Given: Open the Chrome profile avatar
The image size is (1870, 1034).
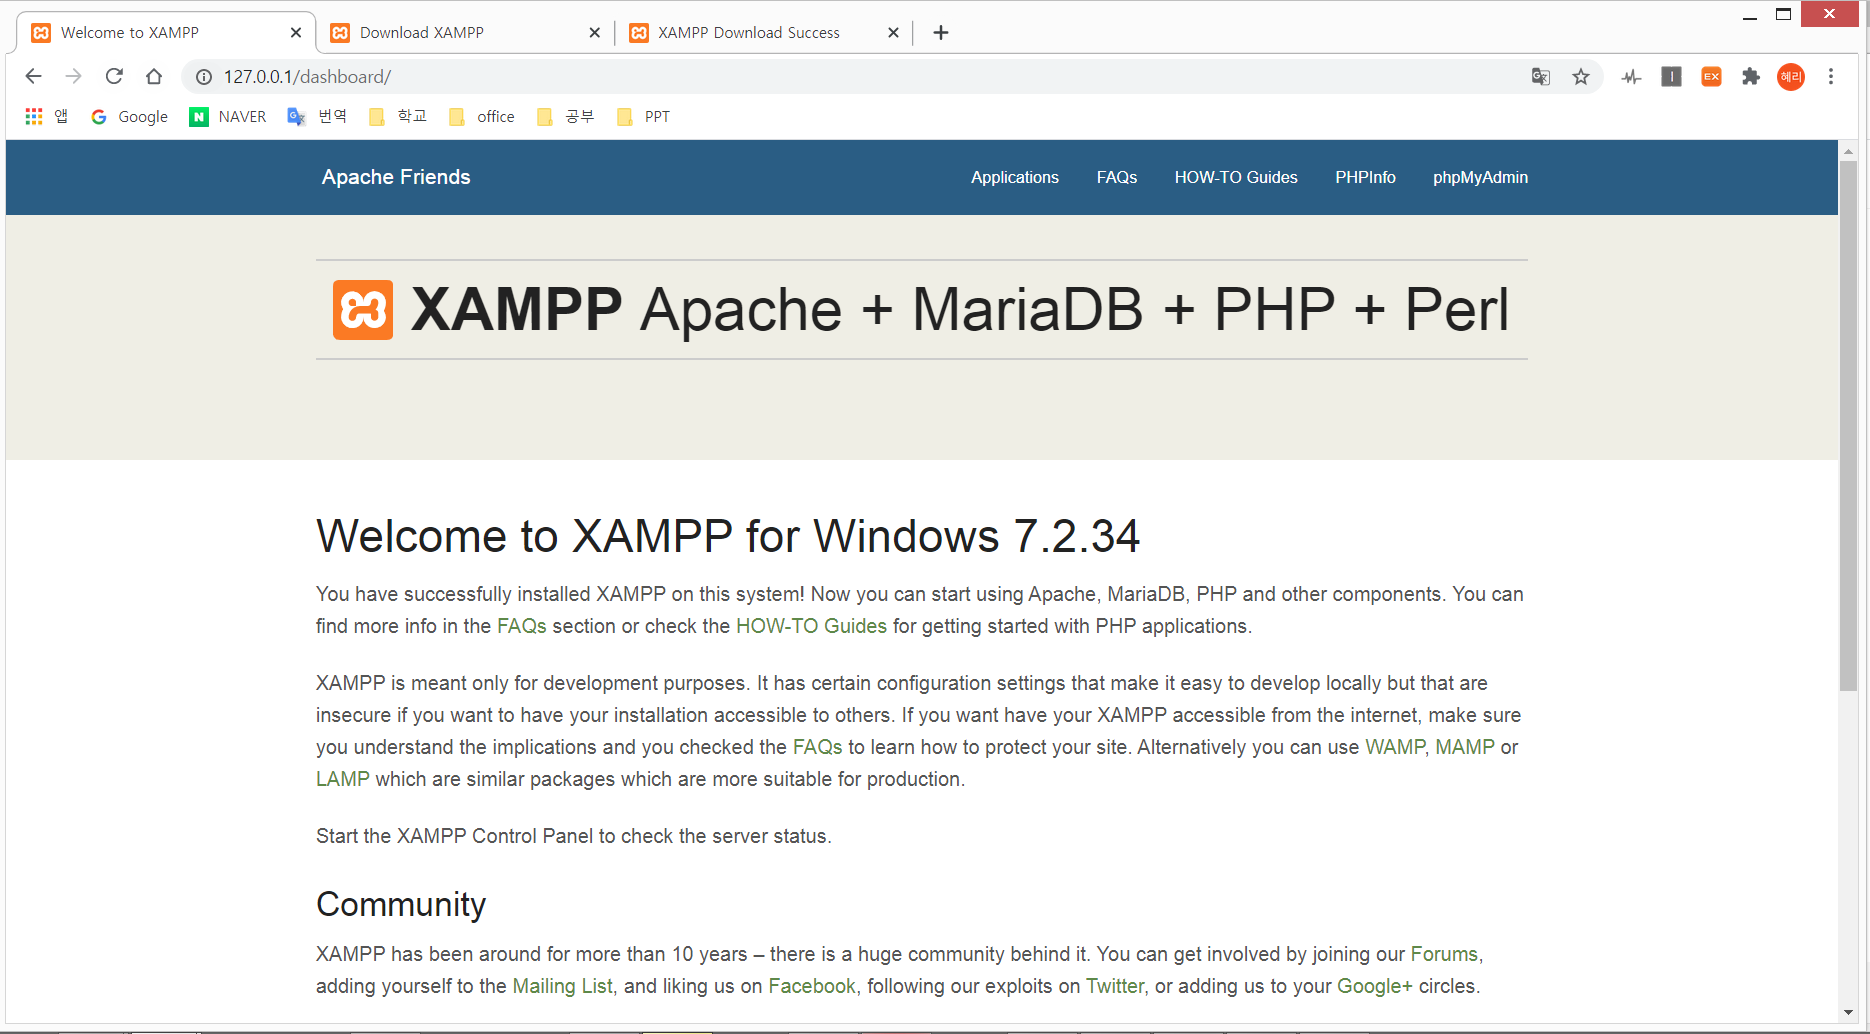Looking at the screenshot, I should pos(1791,77).
